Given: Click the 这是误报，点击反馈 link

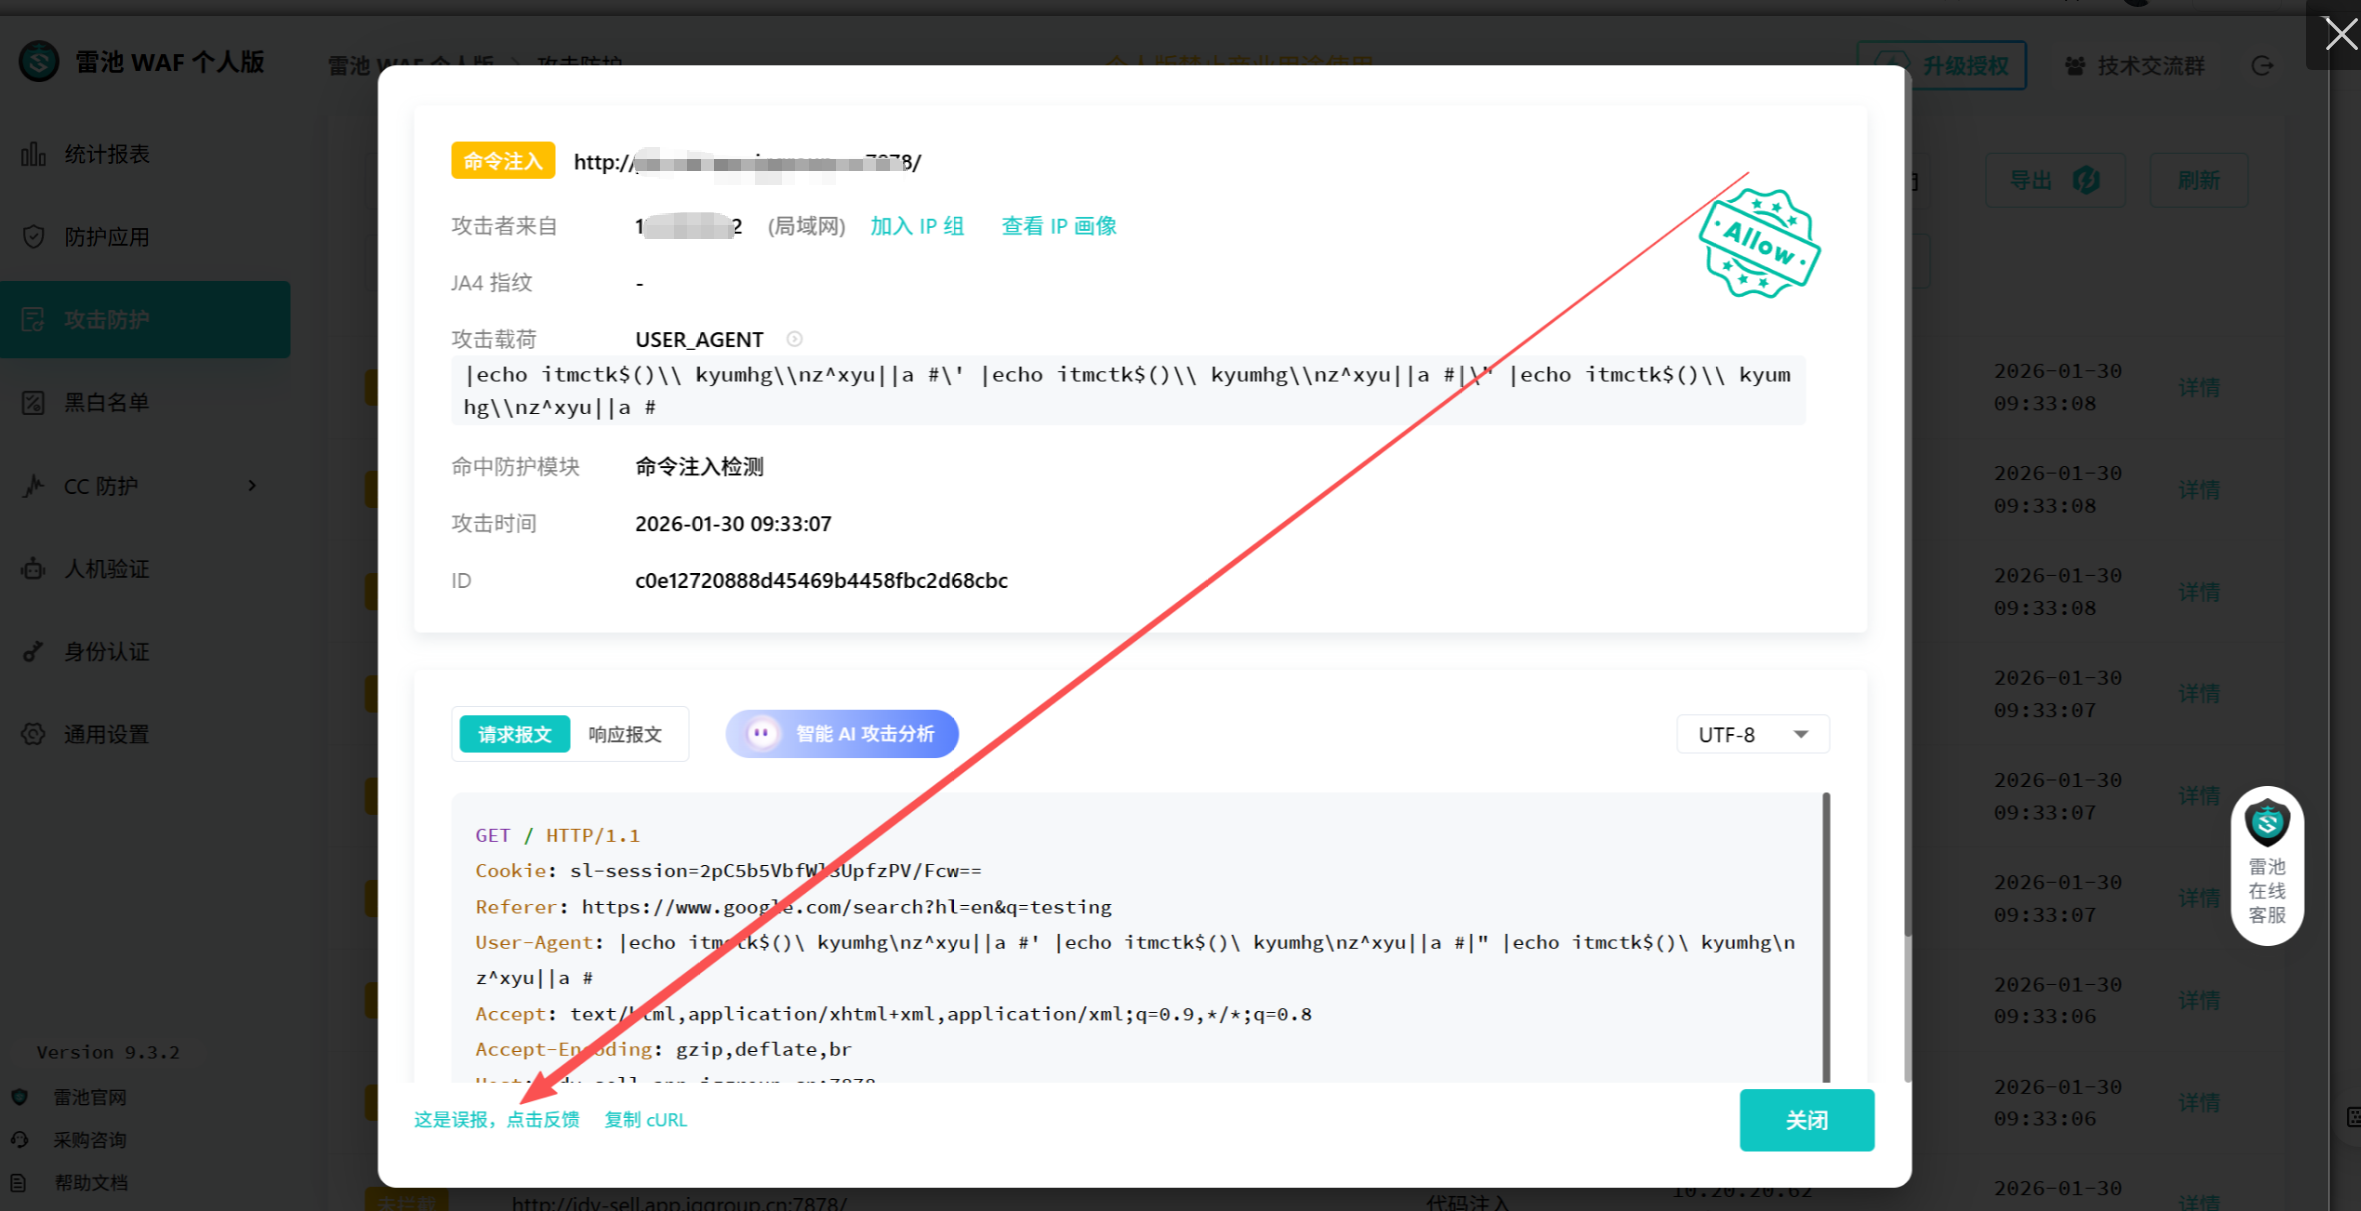Looking at the screenshot, I should tap(497, 1120).
